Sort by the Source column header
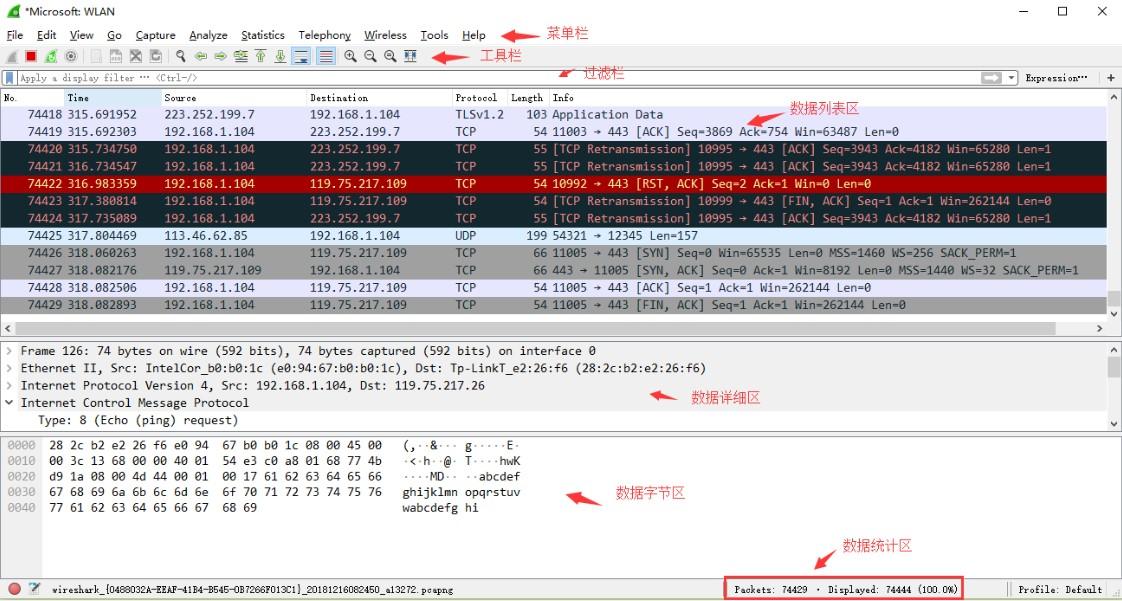The height and width of the screenshot is (601, 1122). pyautogui.click(x=235, y=98)
